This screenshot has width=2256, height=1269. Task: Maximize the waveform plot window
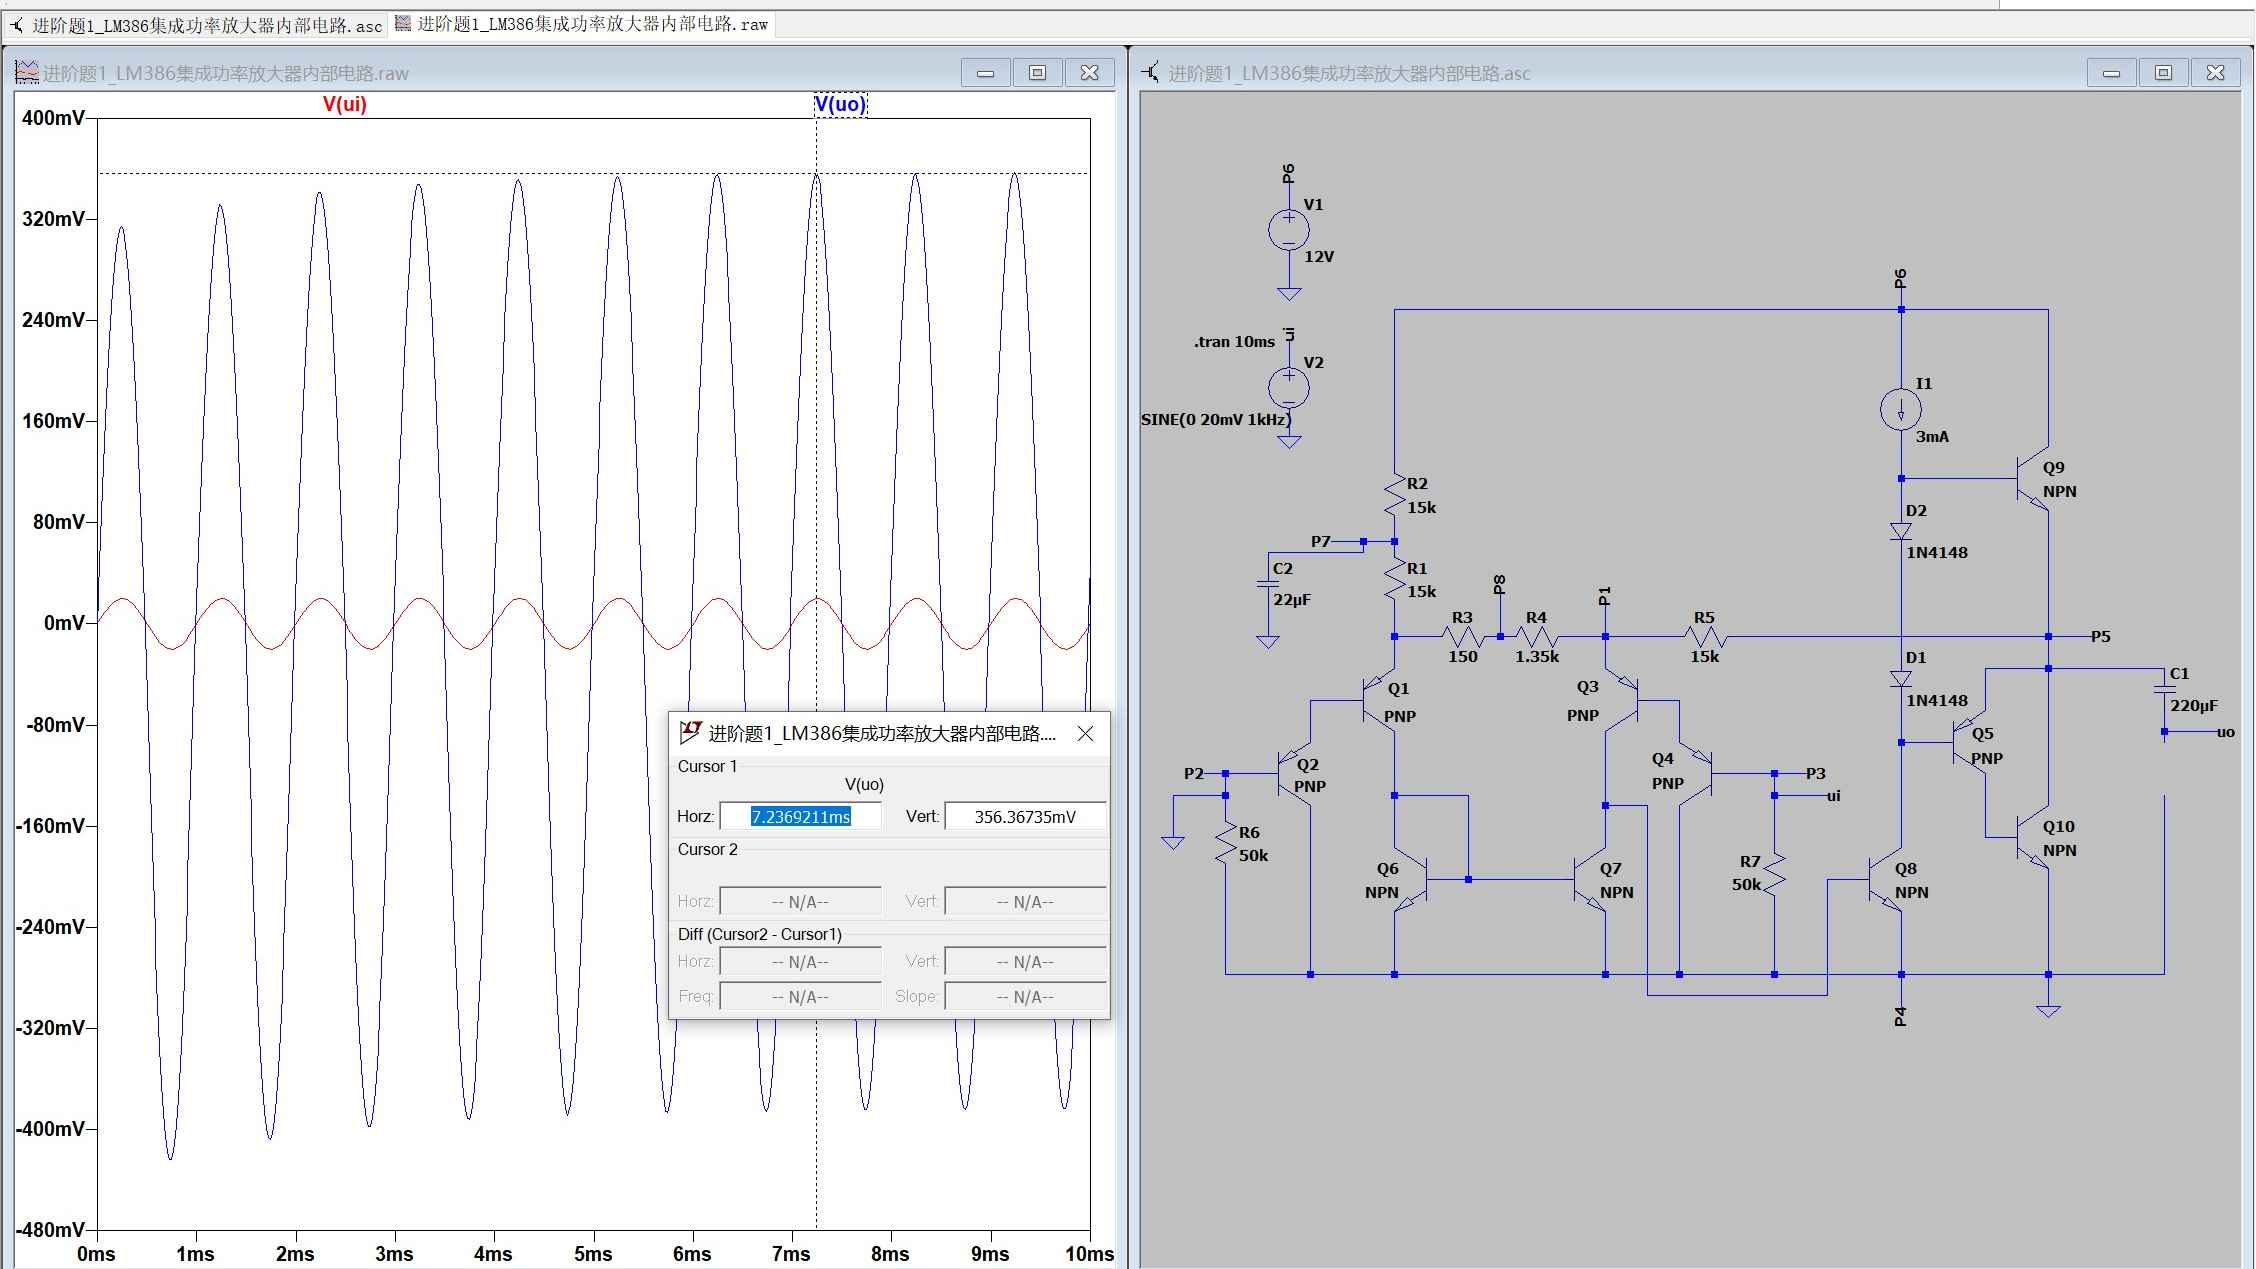pos(1037,73)
